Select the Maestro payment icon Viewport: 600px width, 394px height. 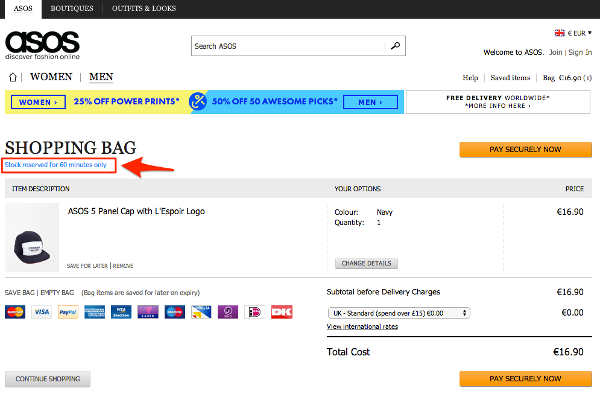tap(175, 312)
